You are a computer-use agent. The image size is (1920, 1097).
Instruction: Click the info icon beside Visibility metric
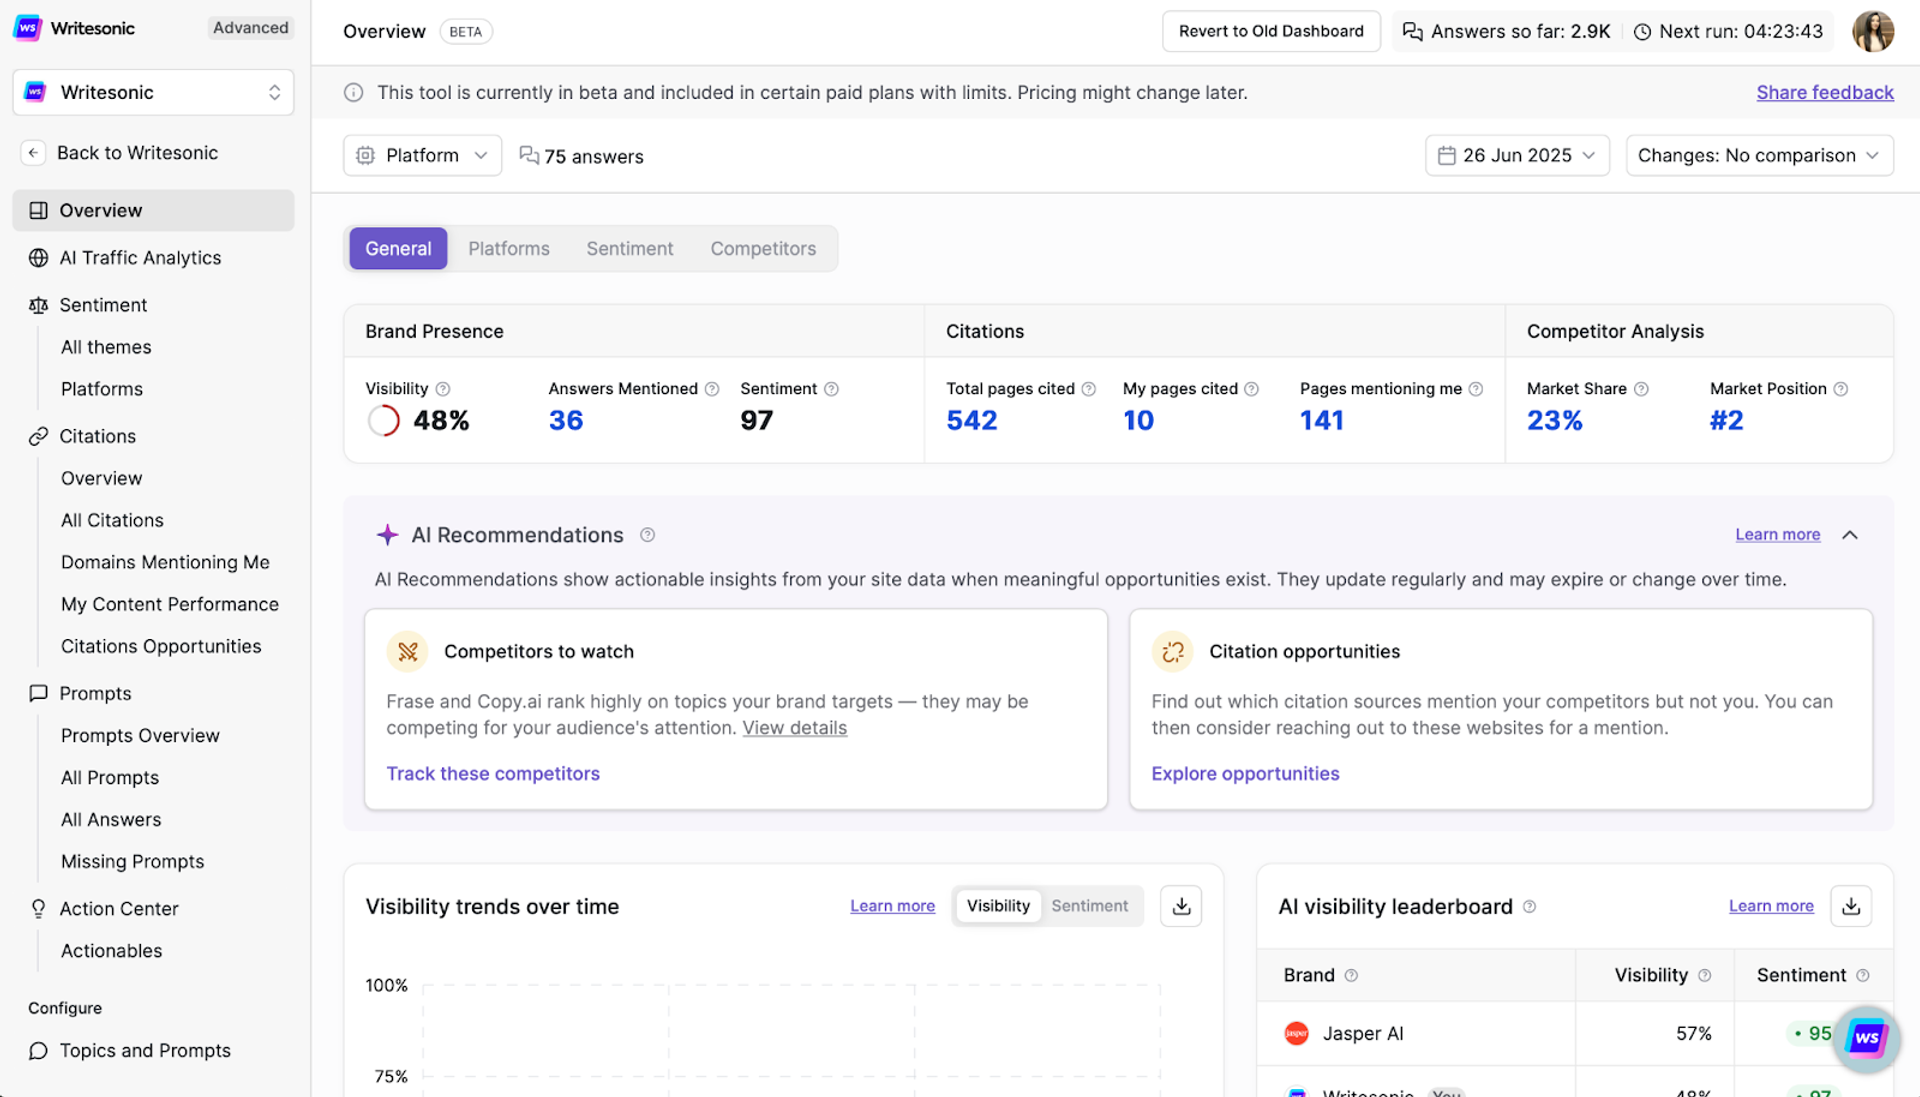coord(443,389)
